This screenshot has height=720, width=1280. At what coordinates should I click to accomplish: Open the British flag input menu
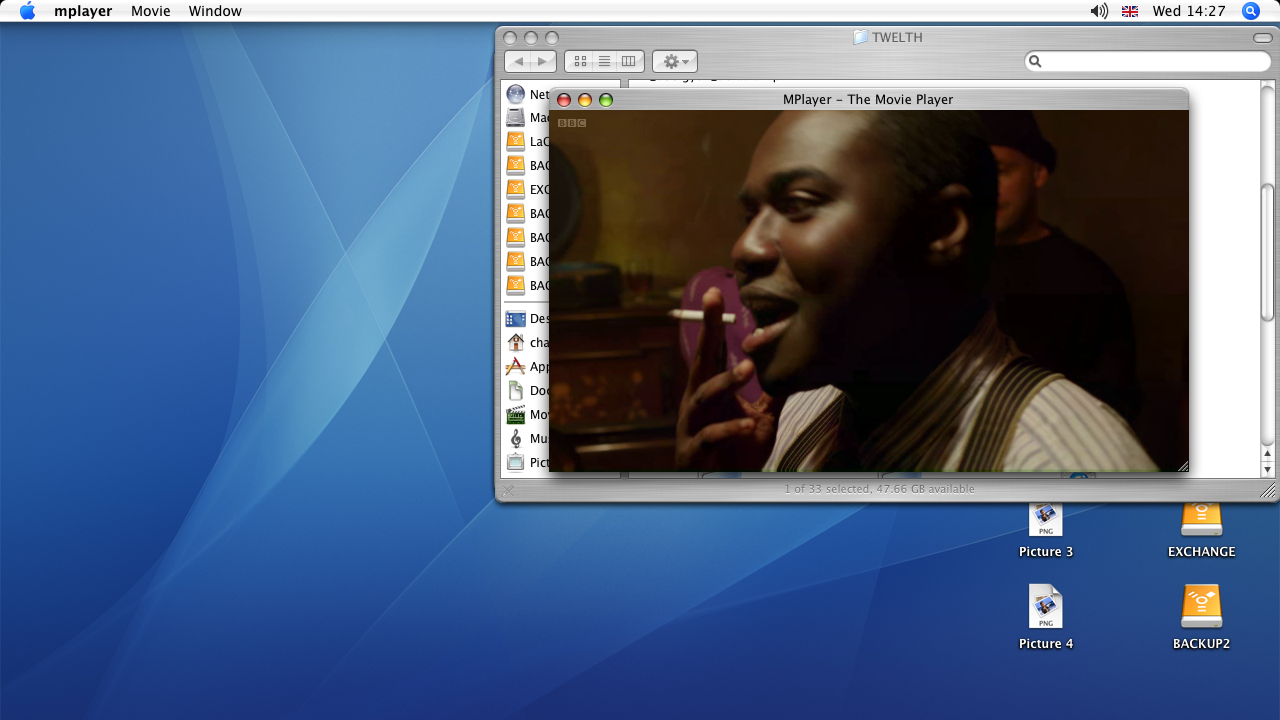tap(1130, 11)
